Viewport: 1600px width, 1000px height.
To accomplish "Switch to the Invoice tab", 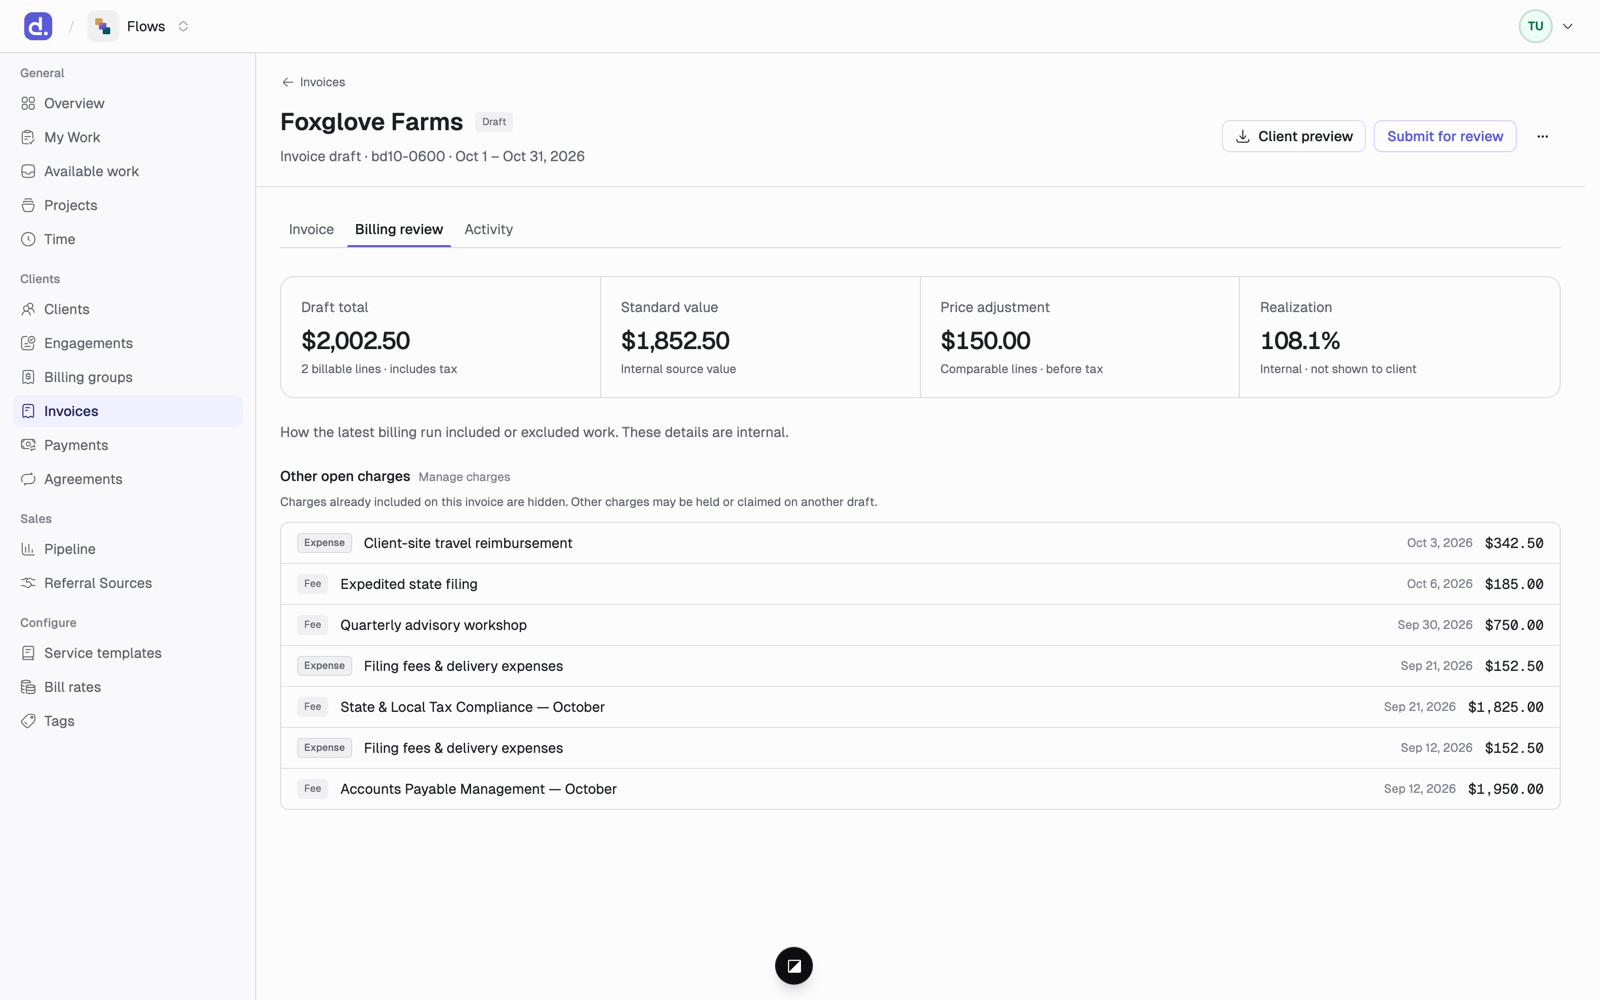I will tap(311, 229).
